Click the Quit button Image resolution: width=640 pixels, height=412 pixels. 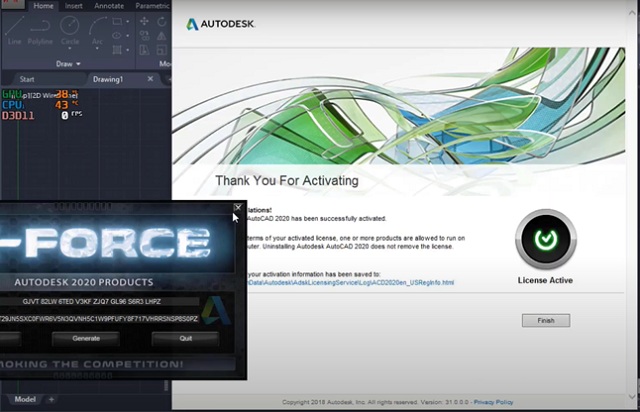click(185, 339)
